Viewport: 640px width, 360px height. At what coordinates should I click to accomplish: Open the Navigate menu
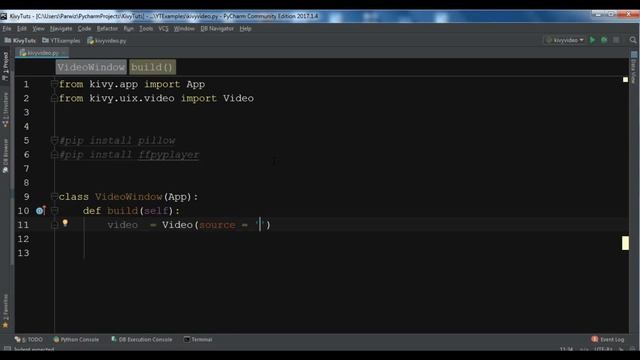[61, 29]
